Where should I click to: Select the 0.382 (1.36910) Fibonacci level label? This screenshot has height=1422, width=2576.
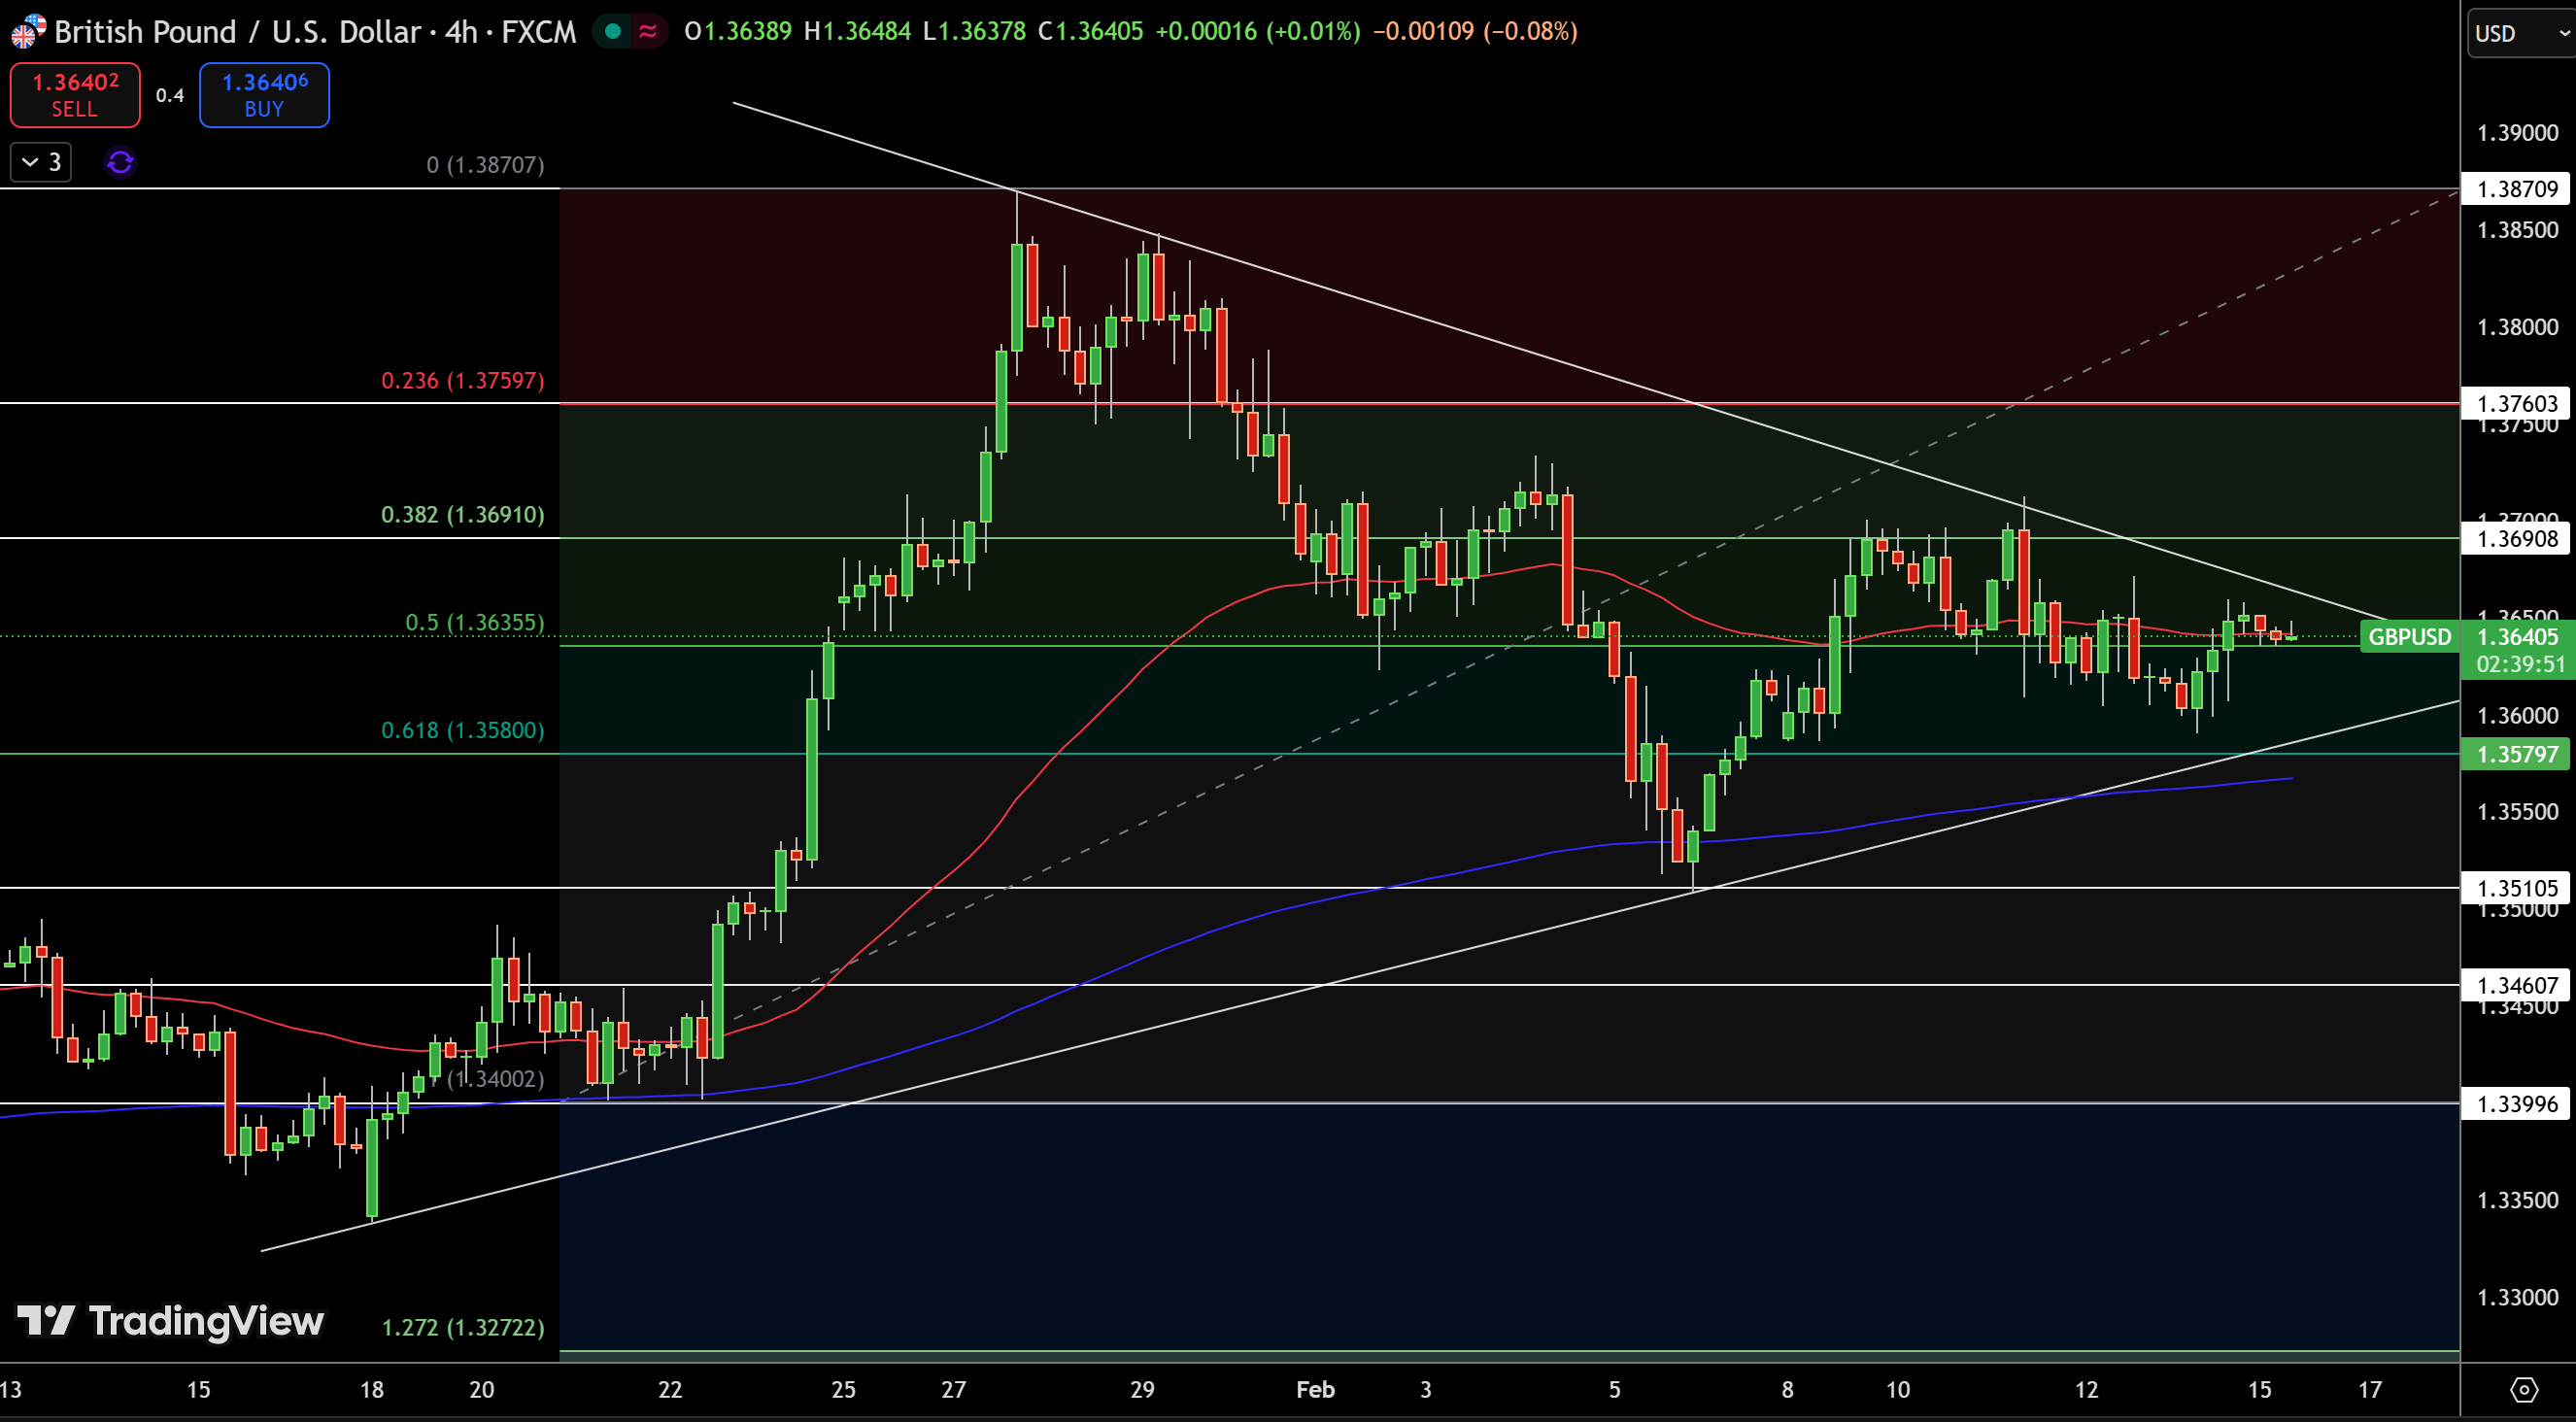(463, 514)
